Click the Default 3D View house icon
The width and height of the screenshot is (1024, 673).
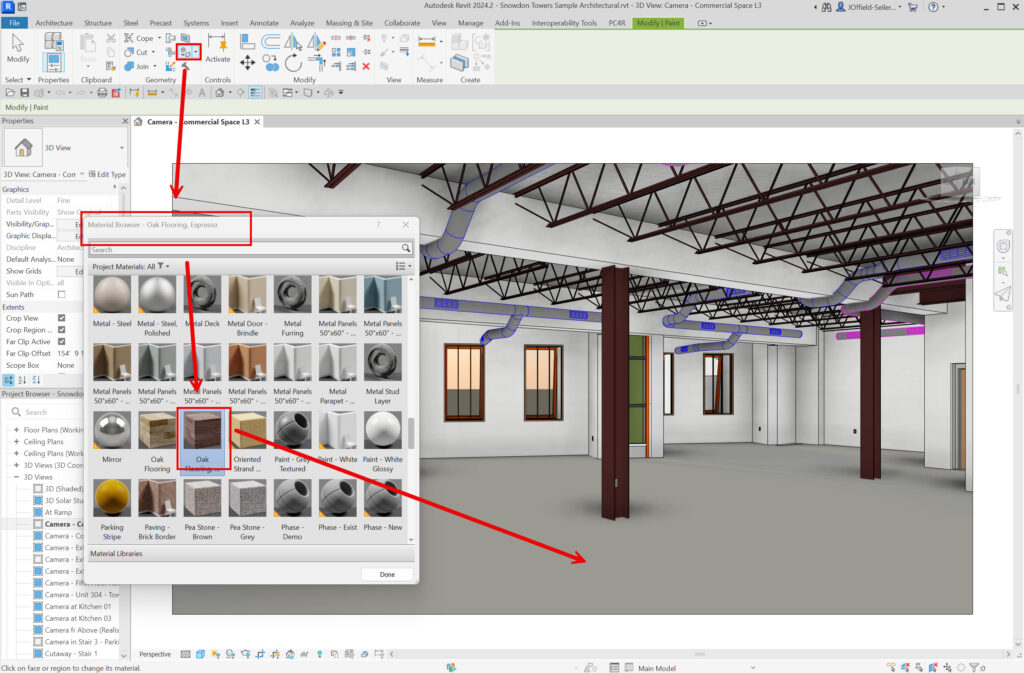[220, 93]
